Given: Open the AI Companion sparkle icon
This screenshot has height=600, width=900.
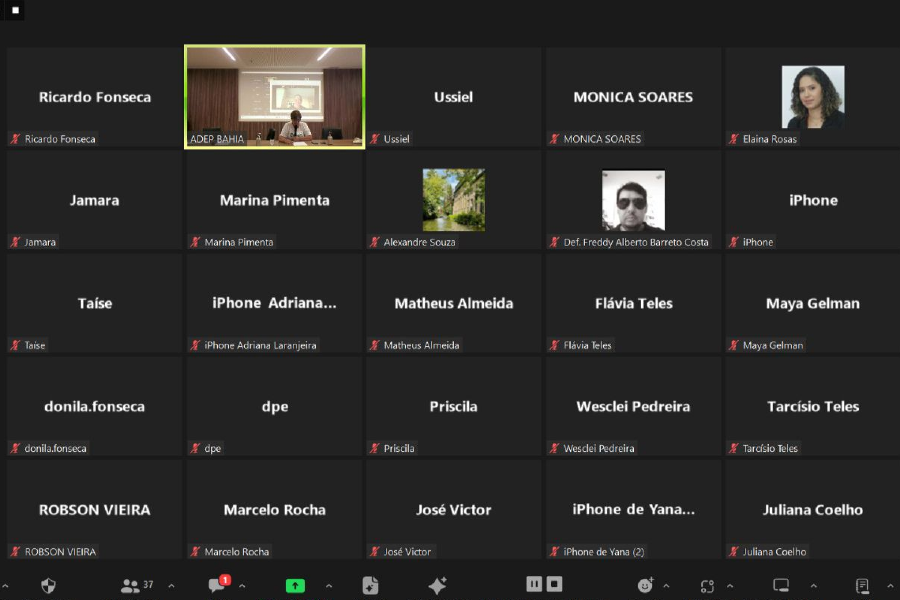Looking at the screenshot, I should (437, 586).
